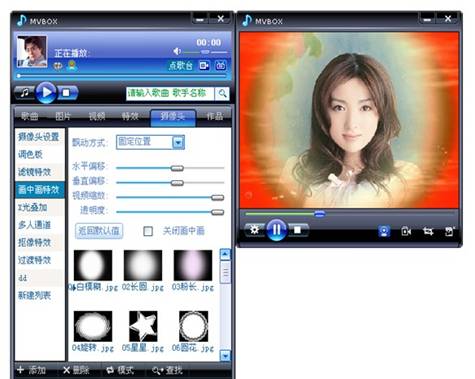Click the 添加 add button
Image resolution: width=475 pixels, height=379 pixels.
tap(31, 370)
